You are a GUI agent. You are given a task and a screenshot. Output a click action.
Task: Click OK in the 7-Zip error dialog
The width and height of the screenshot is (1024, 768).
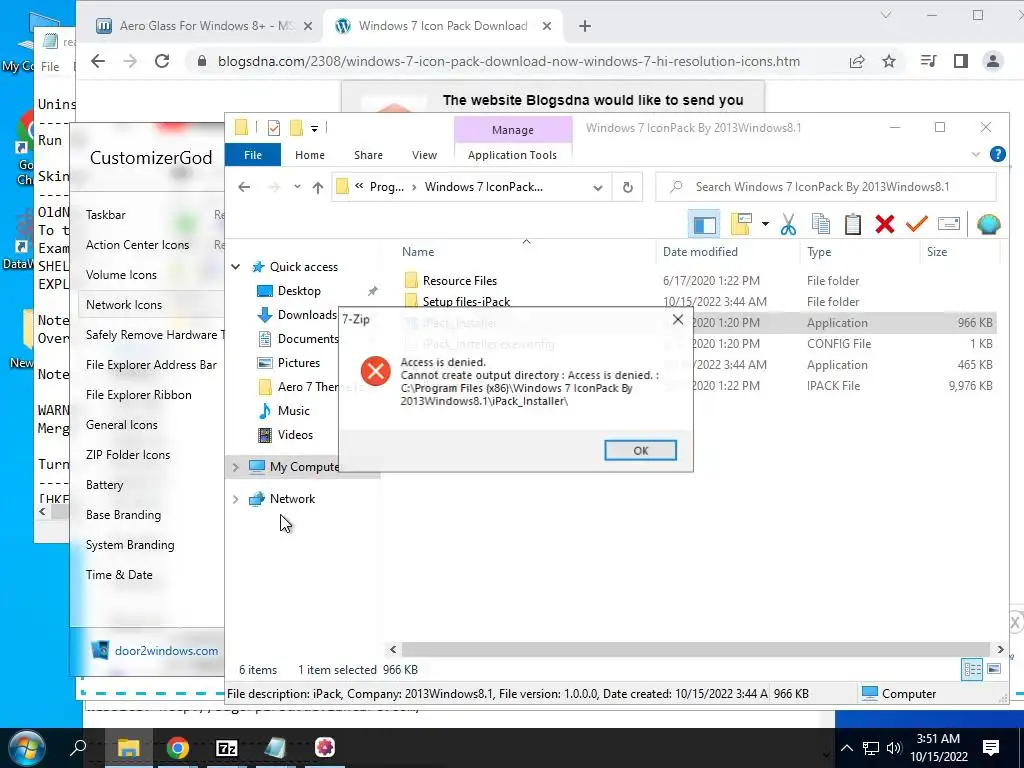tap(640, 450)
